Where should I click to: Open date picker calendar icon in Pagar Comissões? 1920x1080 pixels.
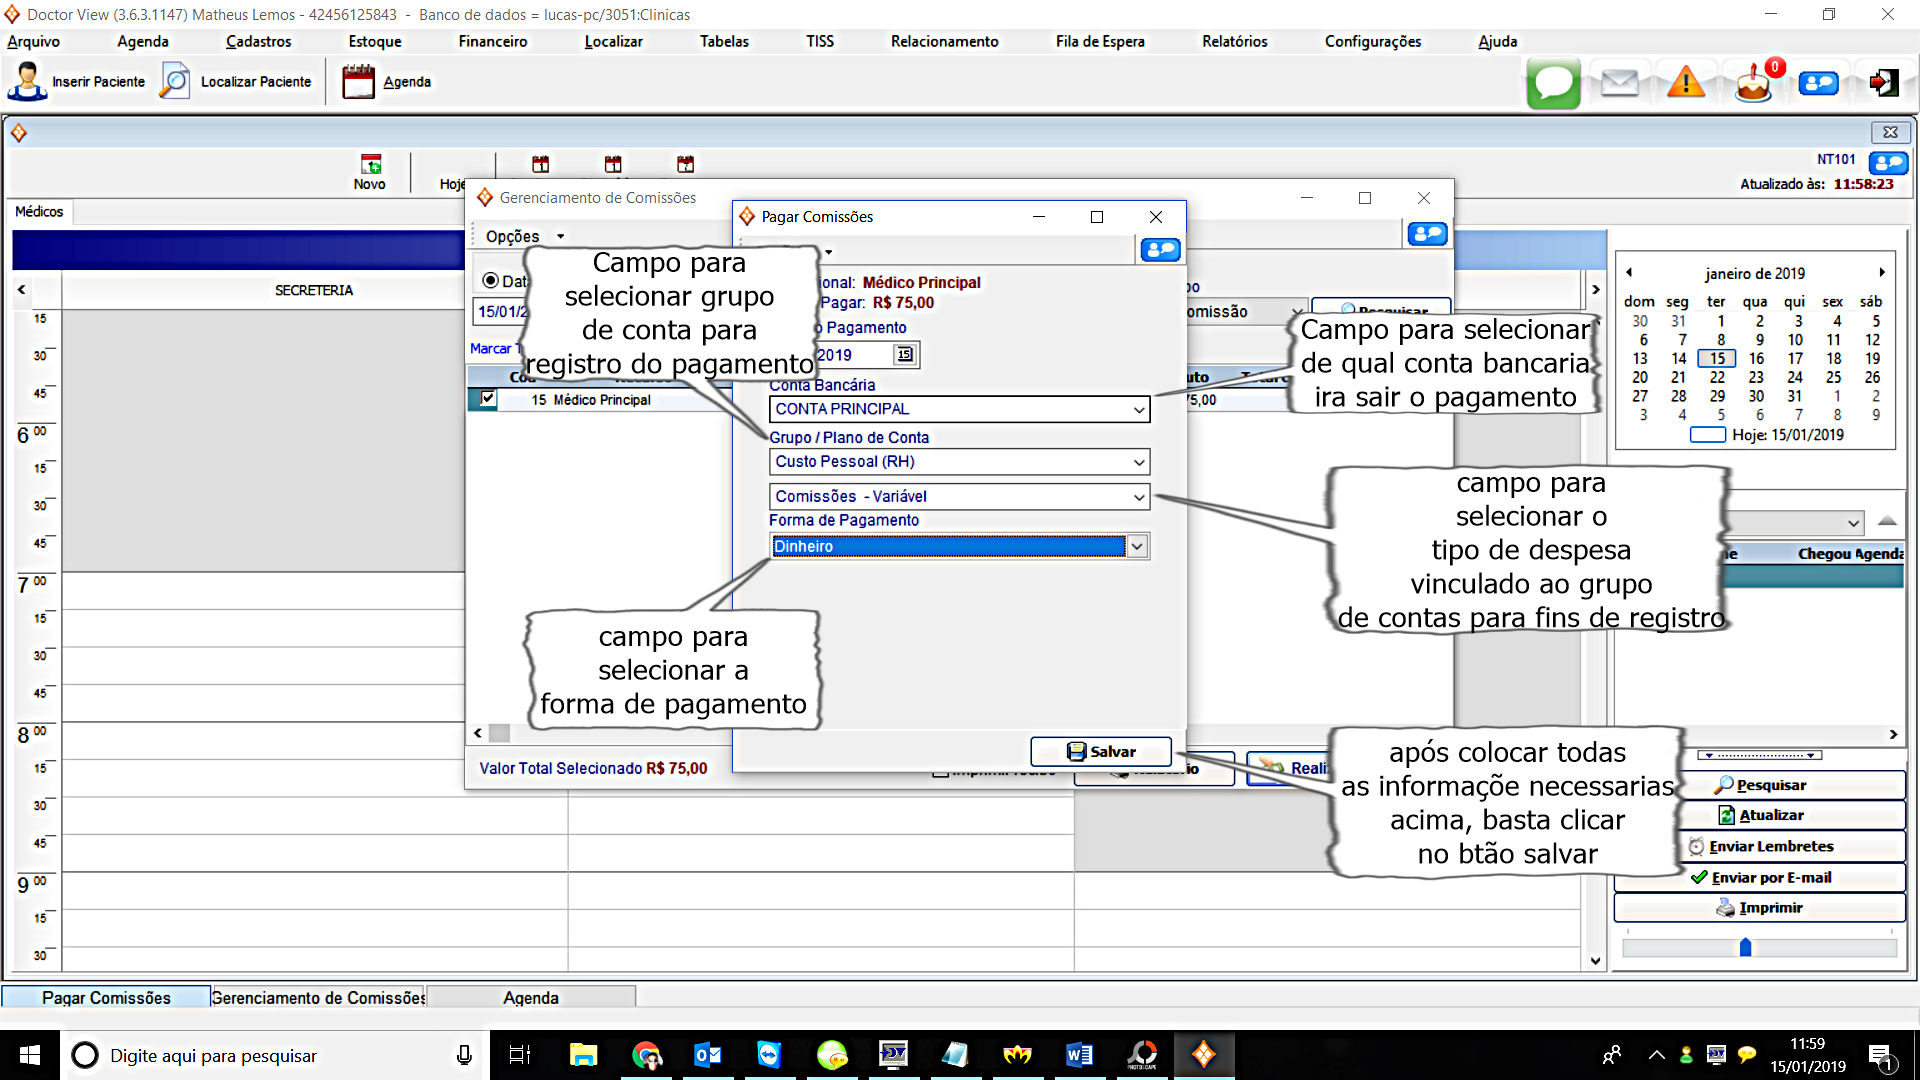pos(904,355)
